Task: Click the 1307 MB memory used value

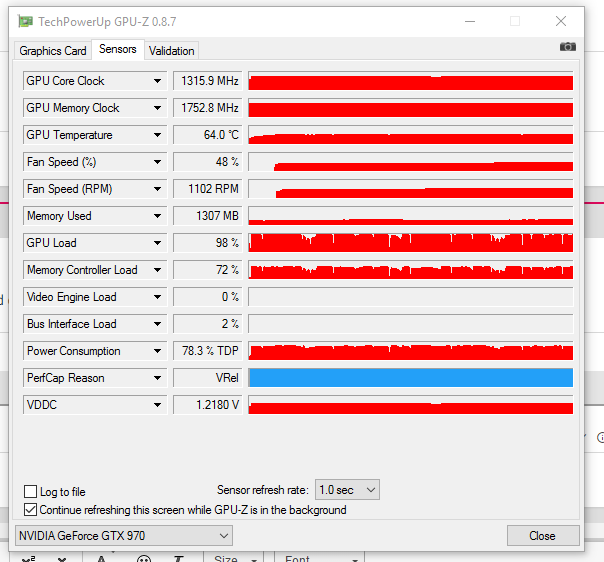Action: (x=208, y=216)
